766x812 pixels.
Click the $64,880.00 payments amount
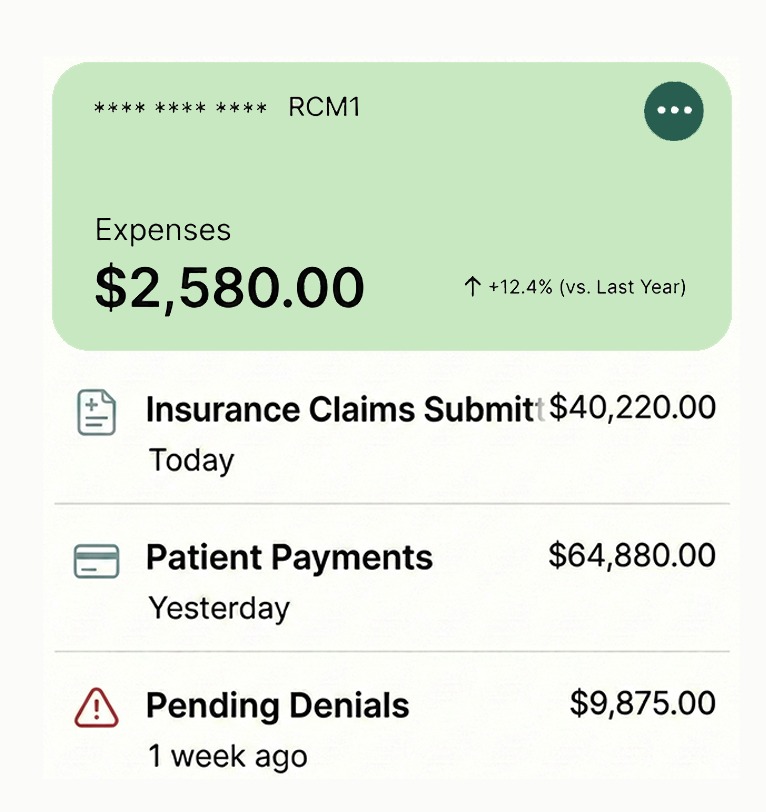pos(632,555)
